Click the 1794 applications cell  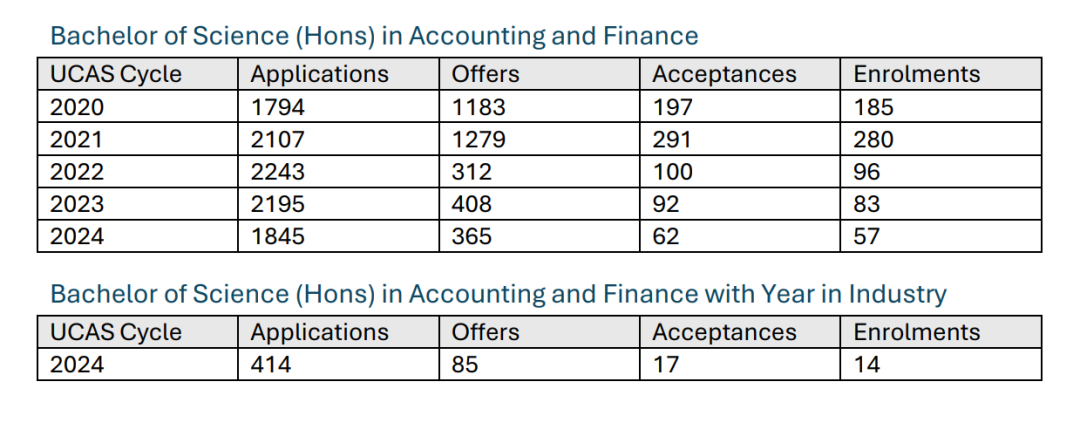tap(338, 106)
